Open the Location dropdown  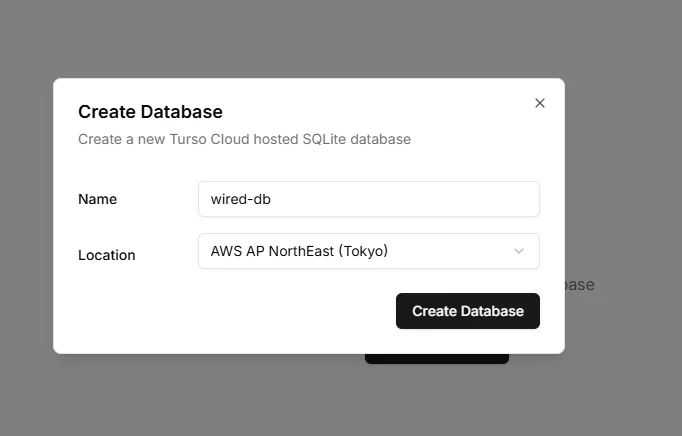click(368, 251)
